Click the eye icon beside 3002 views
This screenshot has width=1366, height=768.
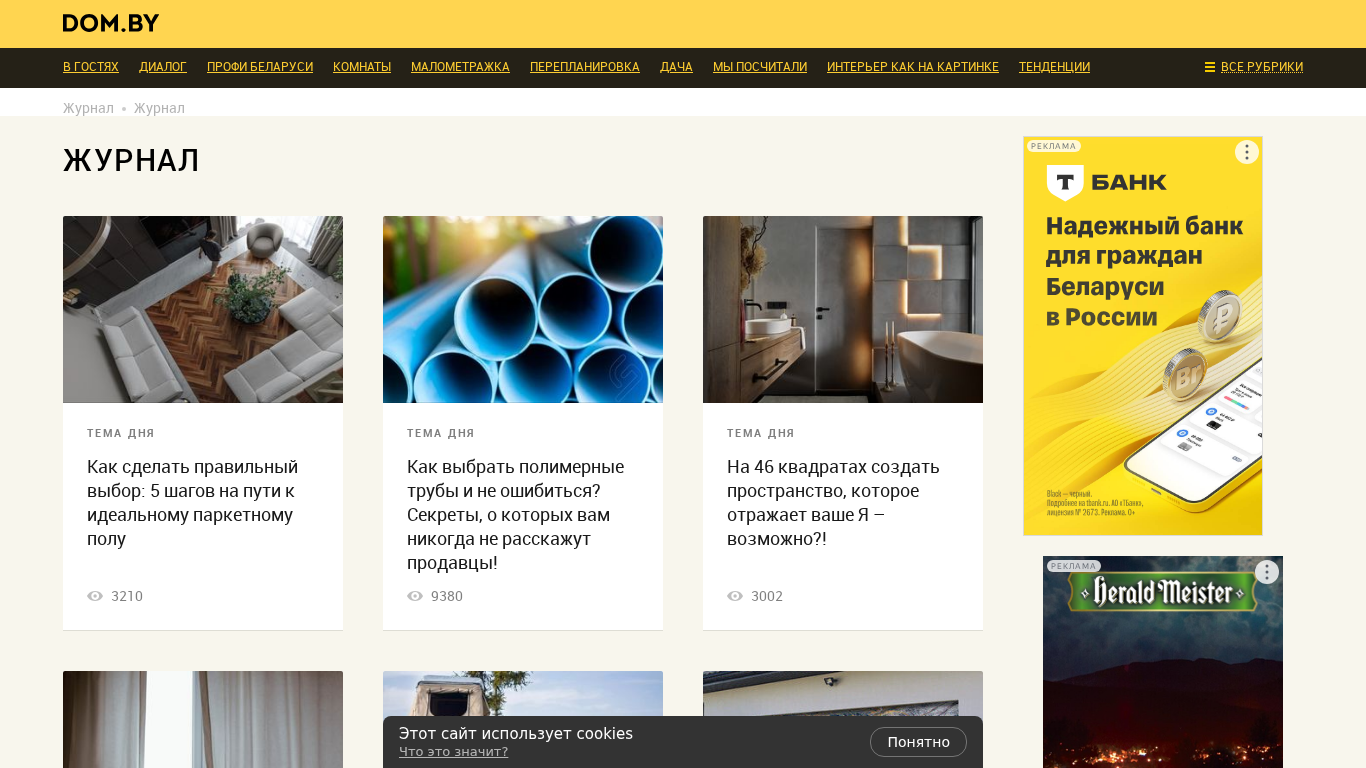pos(735,596)
